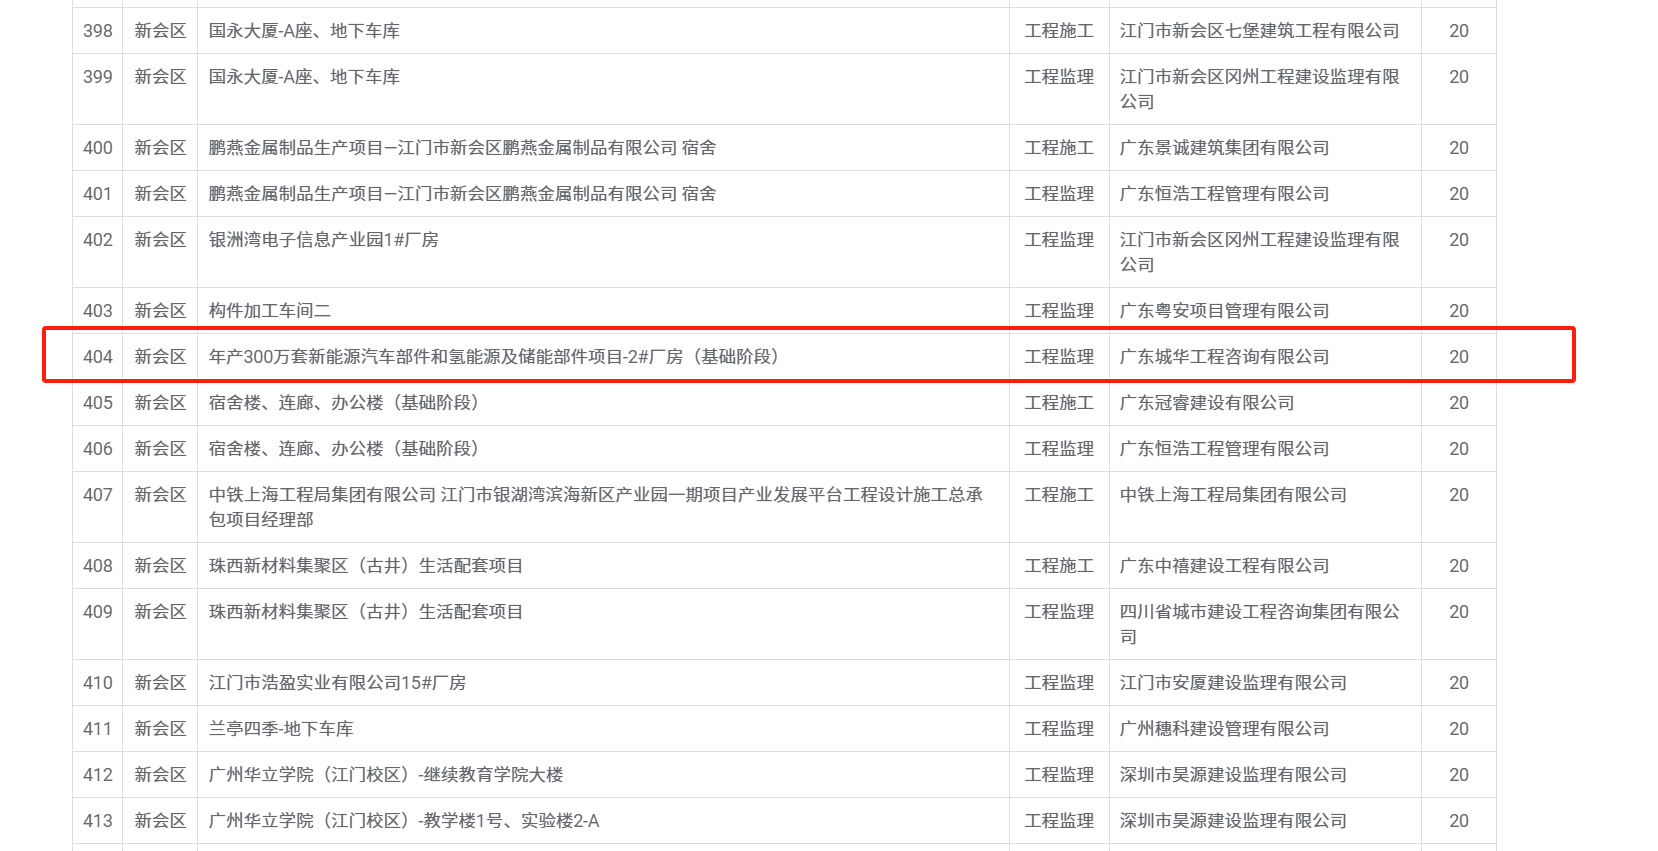Click row number 412
The width and height of the screenshot is (1658, 851).
click(x=98, y=775)
